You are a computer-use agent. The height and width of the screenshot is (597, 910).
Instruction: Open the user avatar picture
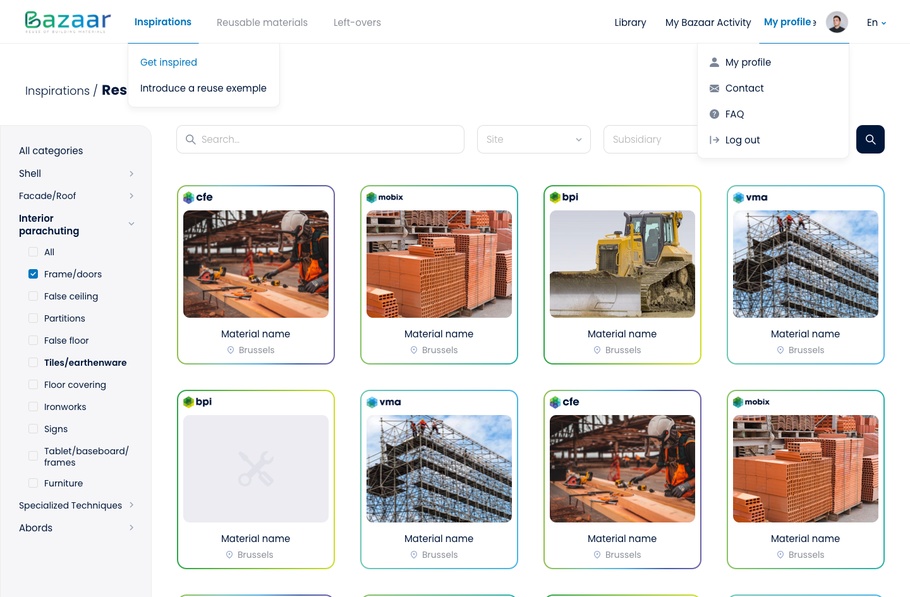pos(837,22)
